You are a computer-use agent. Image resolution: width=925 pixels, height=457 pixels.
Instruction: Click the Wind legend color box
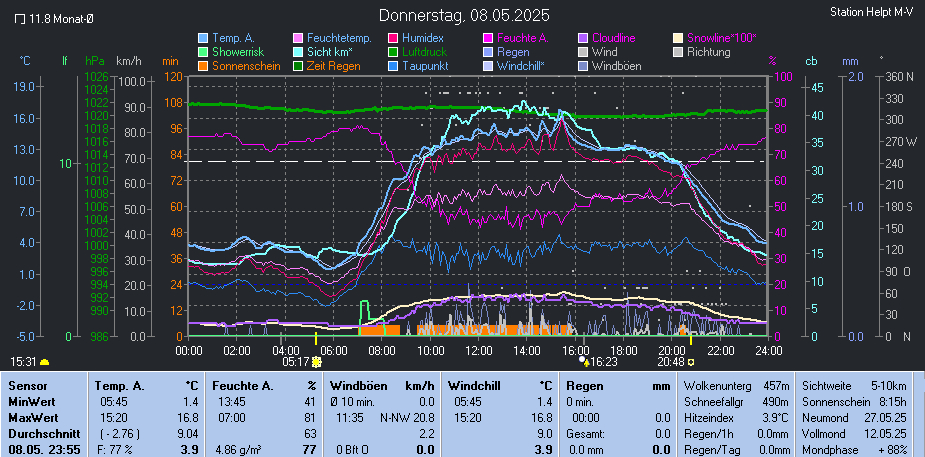coord(583,52)
